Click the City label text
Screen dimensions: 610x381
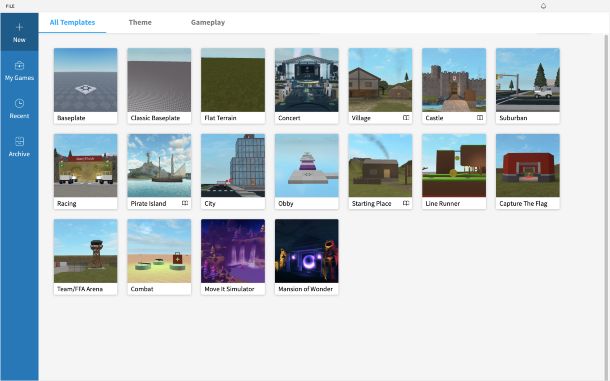210,204
